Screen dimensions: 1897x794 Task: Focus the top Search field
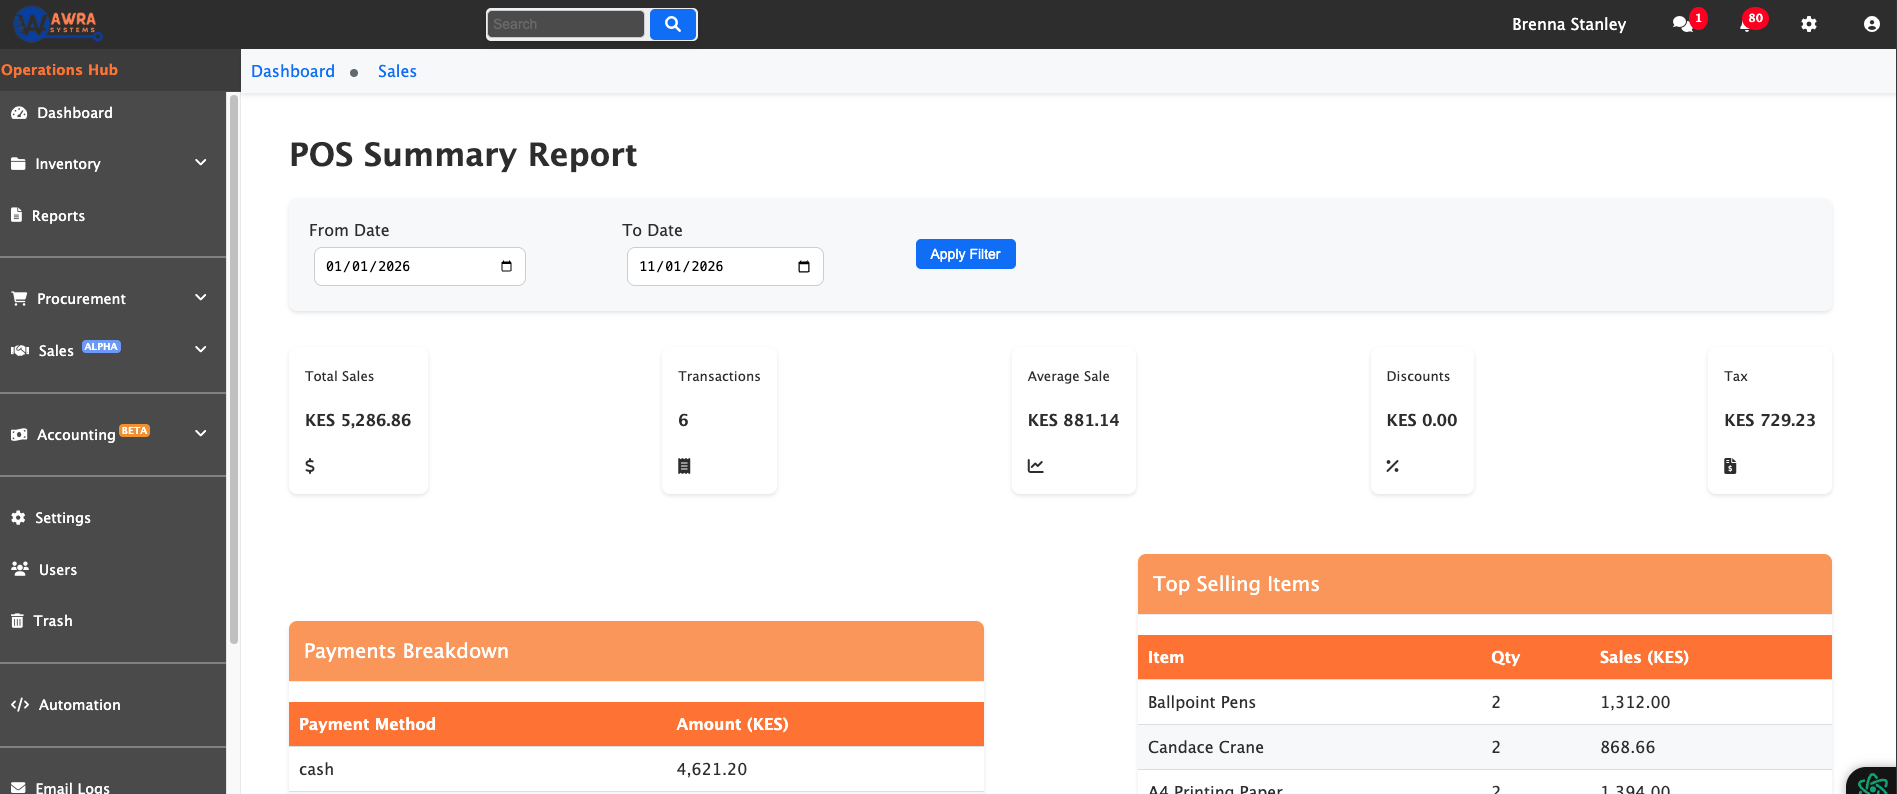click(566, 24)
